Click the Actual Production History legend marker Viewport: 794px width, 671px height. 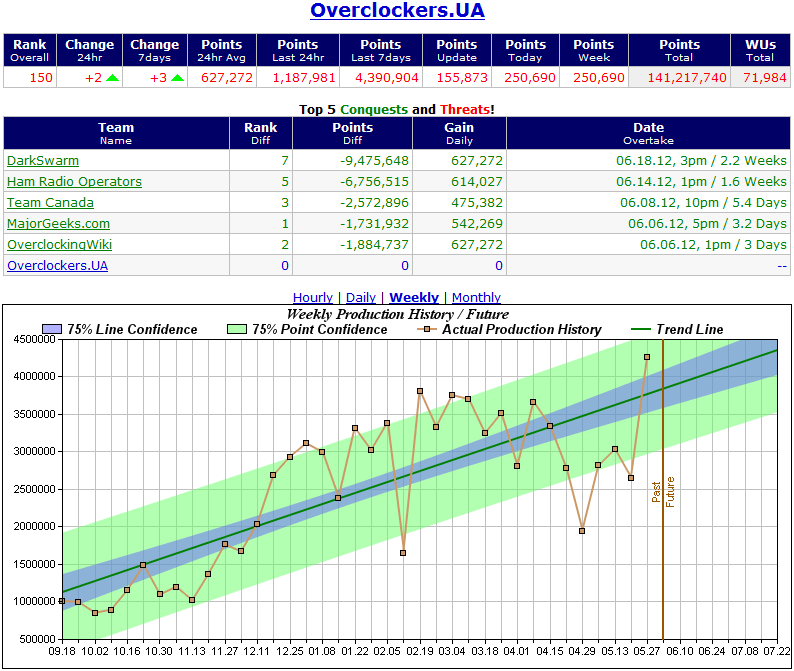[x=427, y=329]
